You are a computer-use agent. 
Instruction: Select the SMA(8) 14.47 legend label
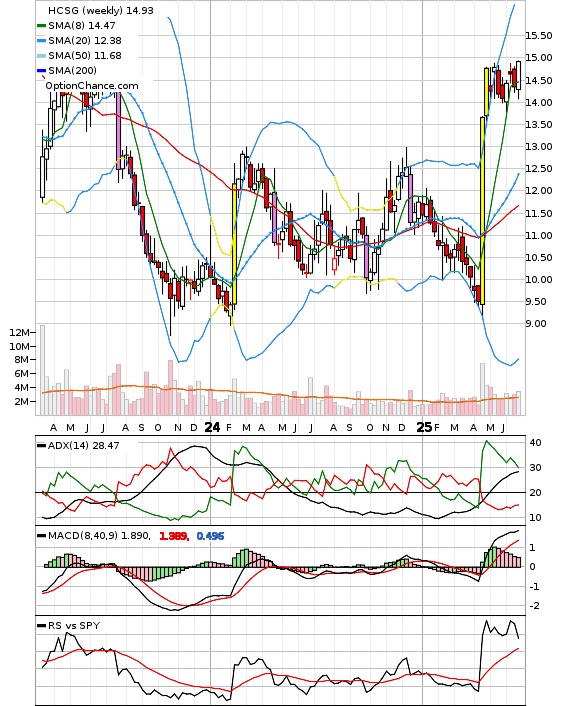pyautogui.click(x=82, y=26)
